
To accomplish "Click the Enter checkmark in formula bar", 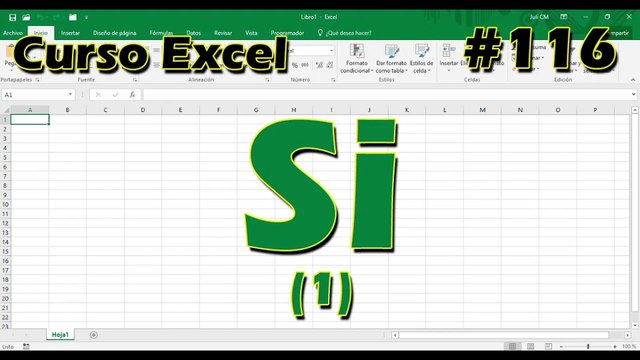I will pyautogui.click(x=116, y=95).
